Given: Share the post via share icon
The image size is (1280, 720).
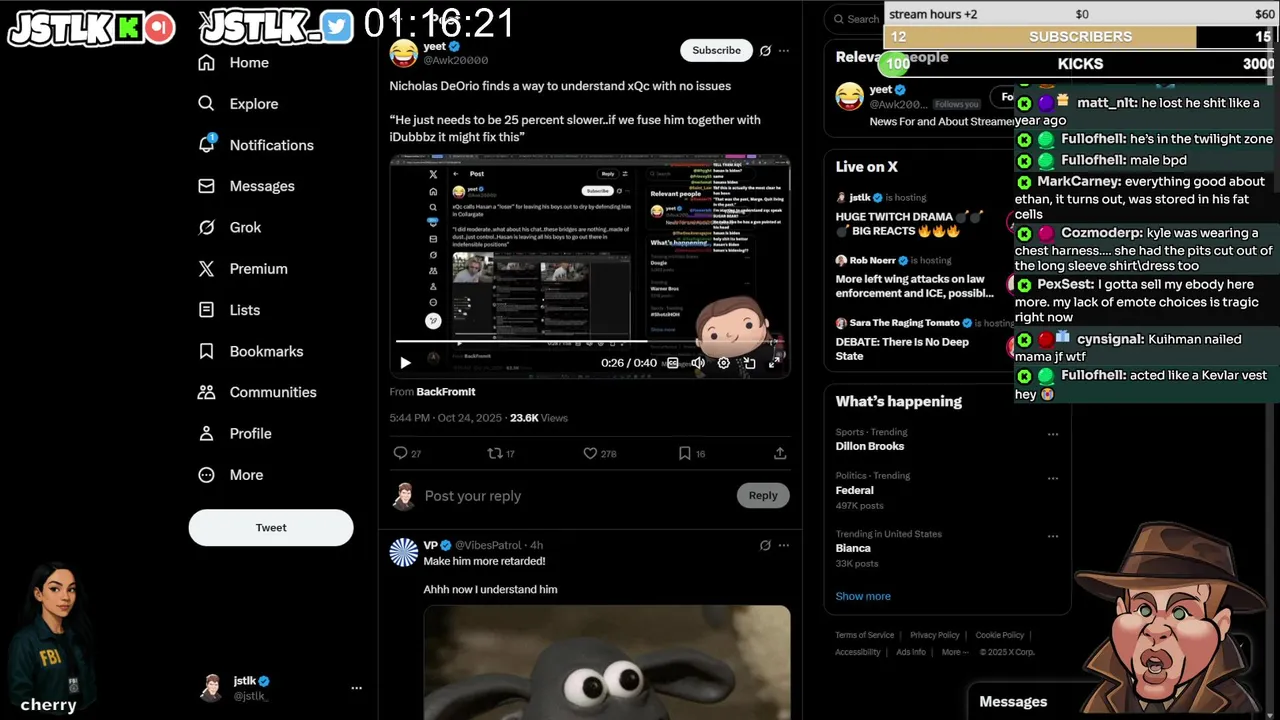Looking at the screenshot, I should [x=780, y=453].
